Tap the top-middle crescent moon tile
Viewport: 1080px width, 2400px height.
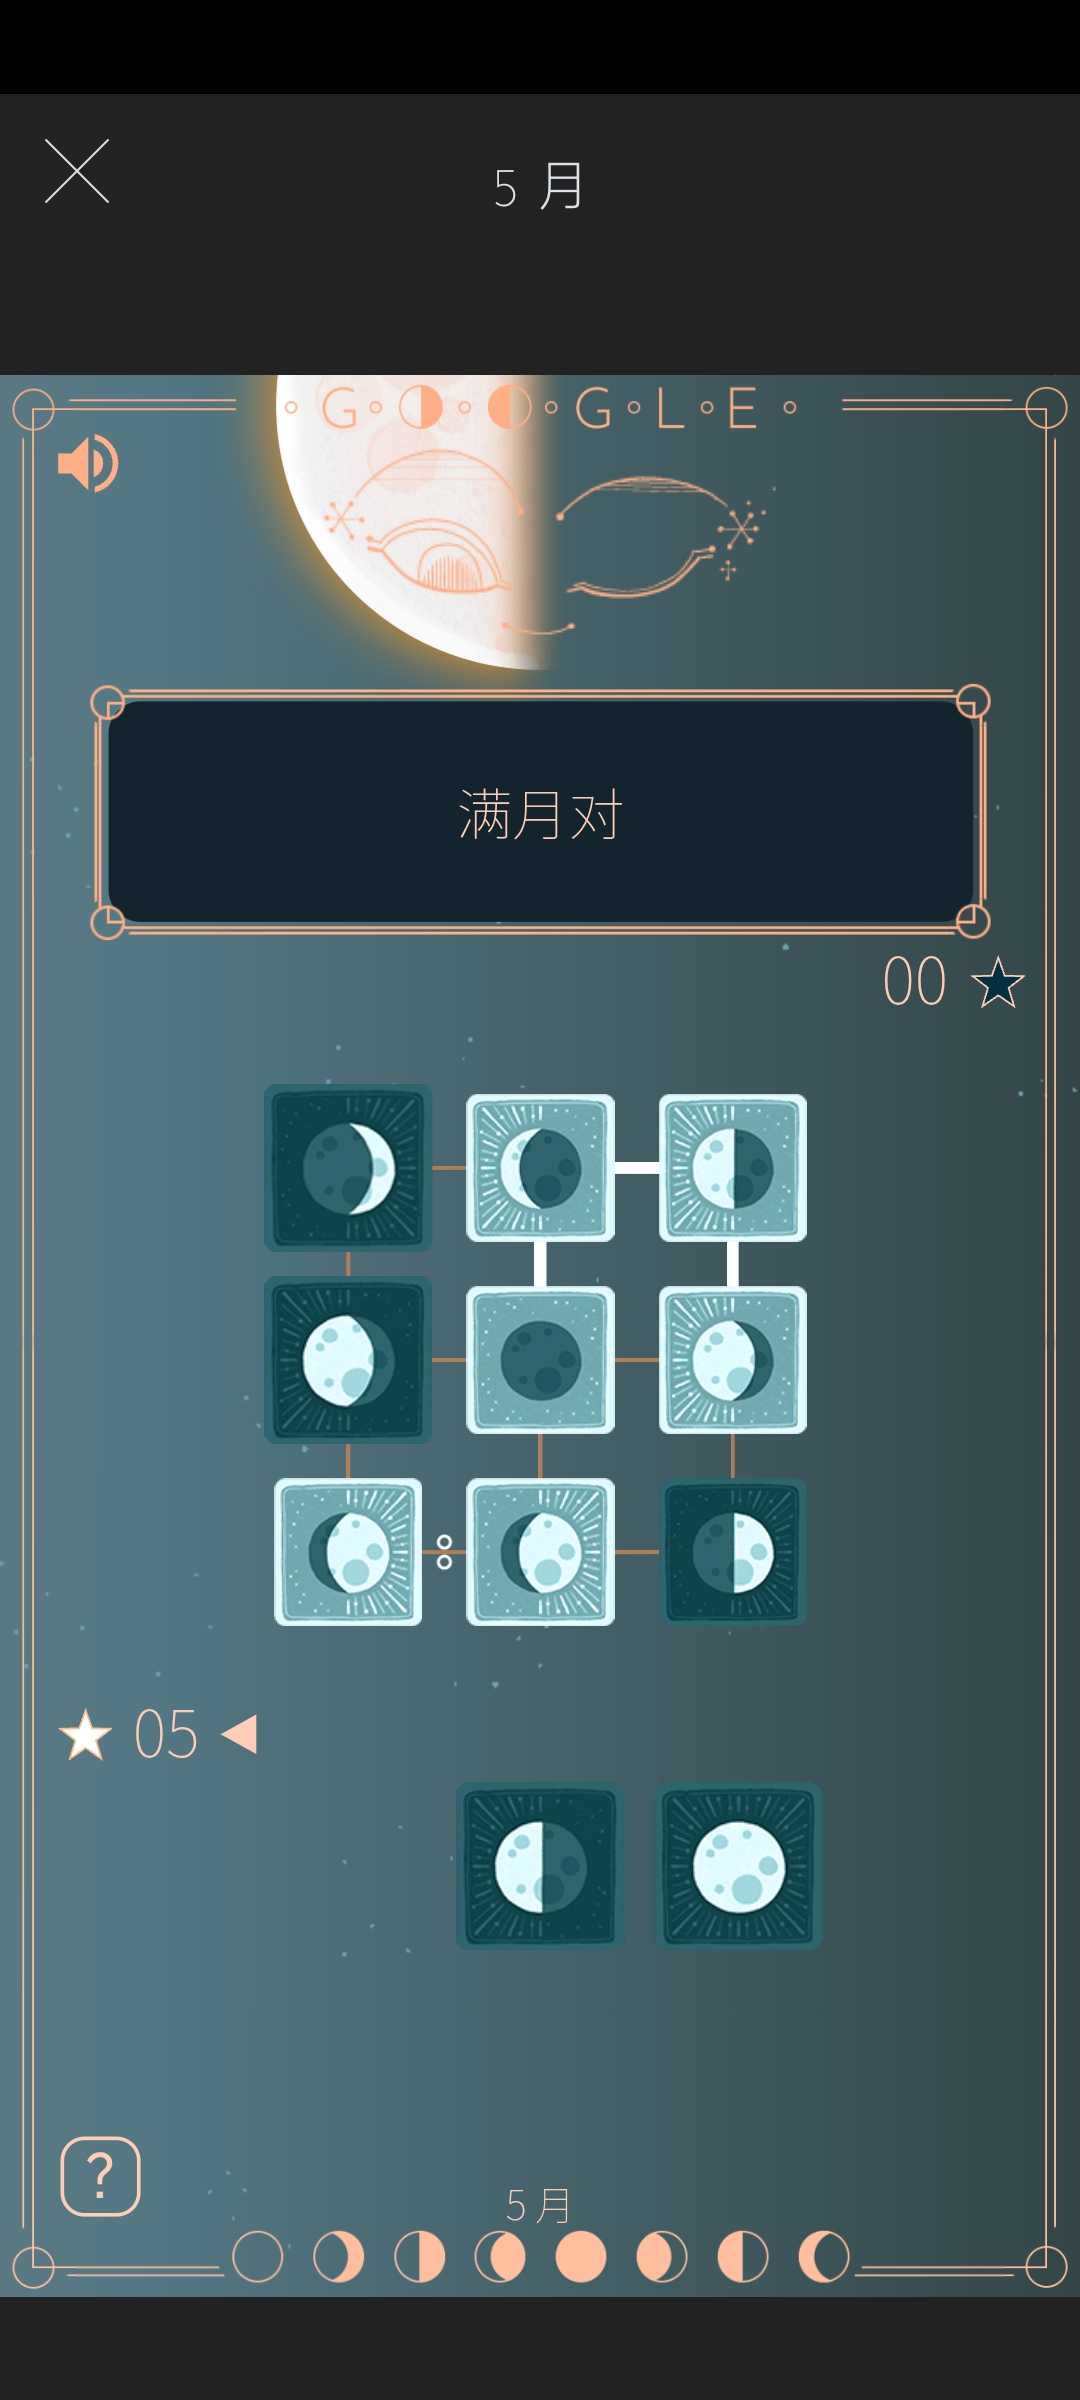540,1168
